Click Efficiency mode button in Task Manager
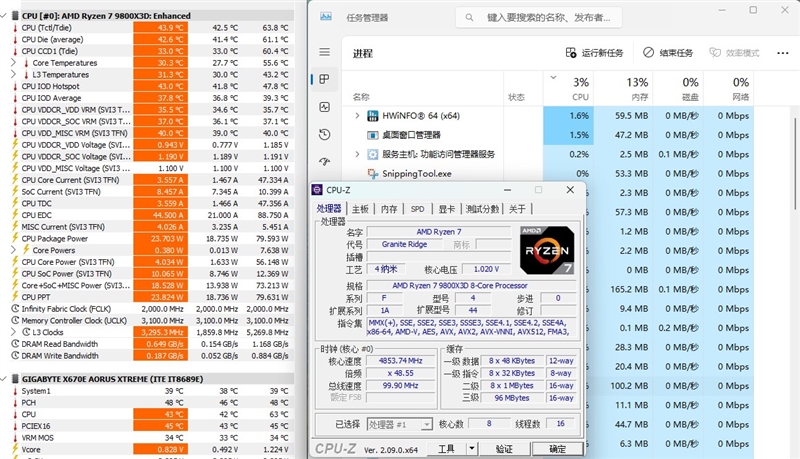Viewport: 800px width, 459px height. point(735,53)
